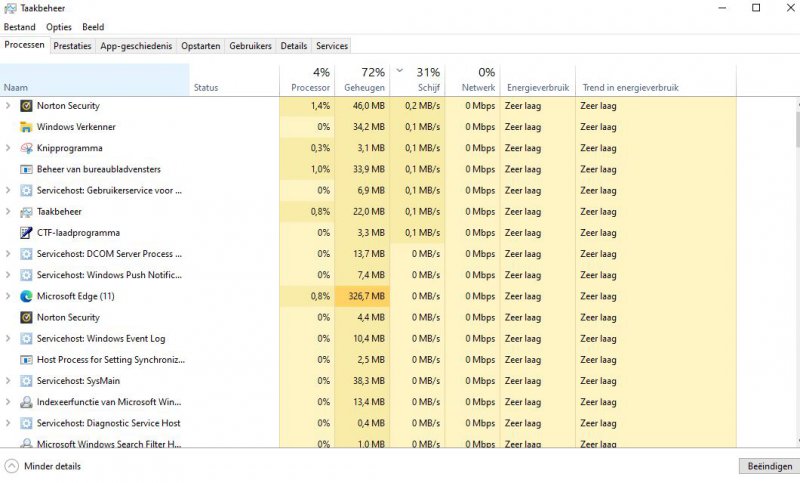The width and height of the screenshot is (800, 483).
Task: Click the Windows Verkenner folder icon
Action: pyautogui.click(x=26, y=127)
